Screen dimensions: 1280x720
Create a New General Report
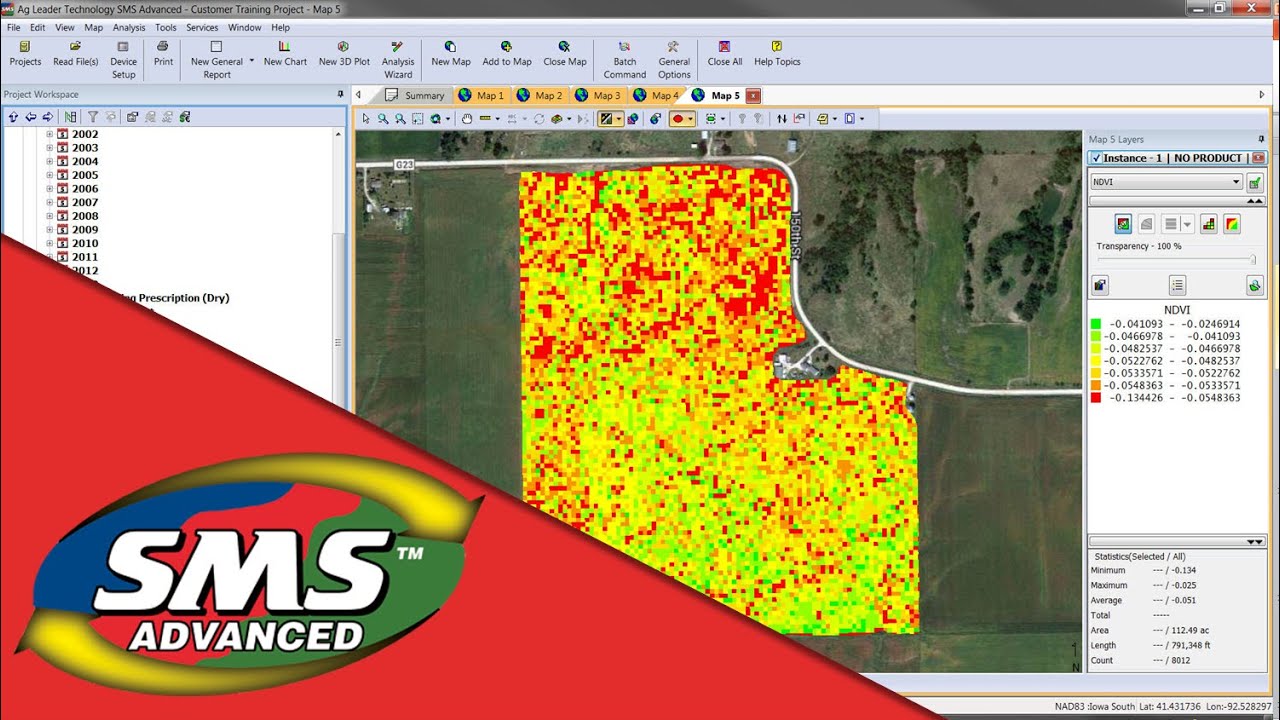click(x=216, y=60)
